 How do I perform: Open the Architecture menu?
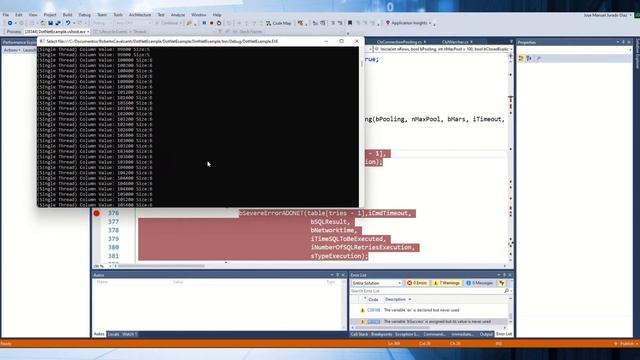(x=140, y=15)
